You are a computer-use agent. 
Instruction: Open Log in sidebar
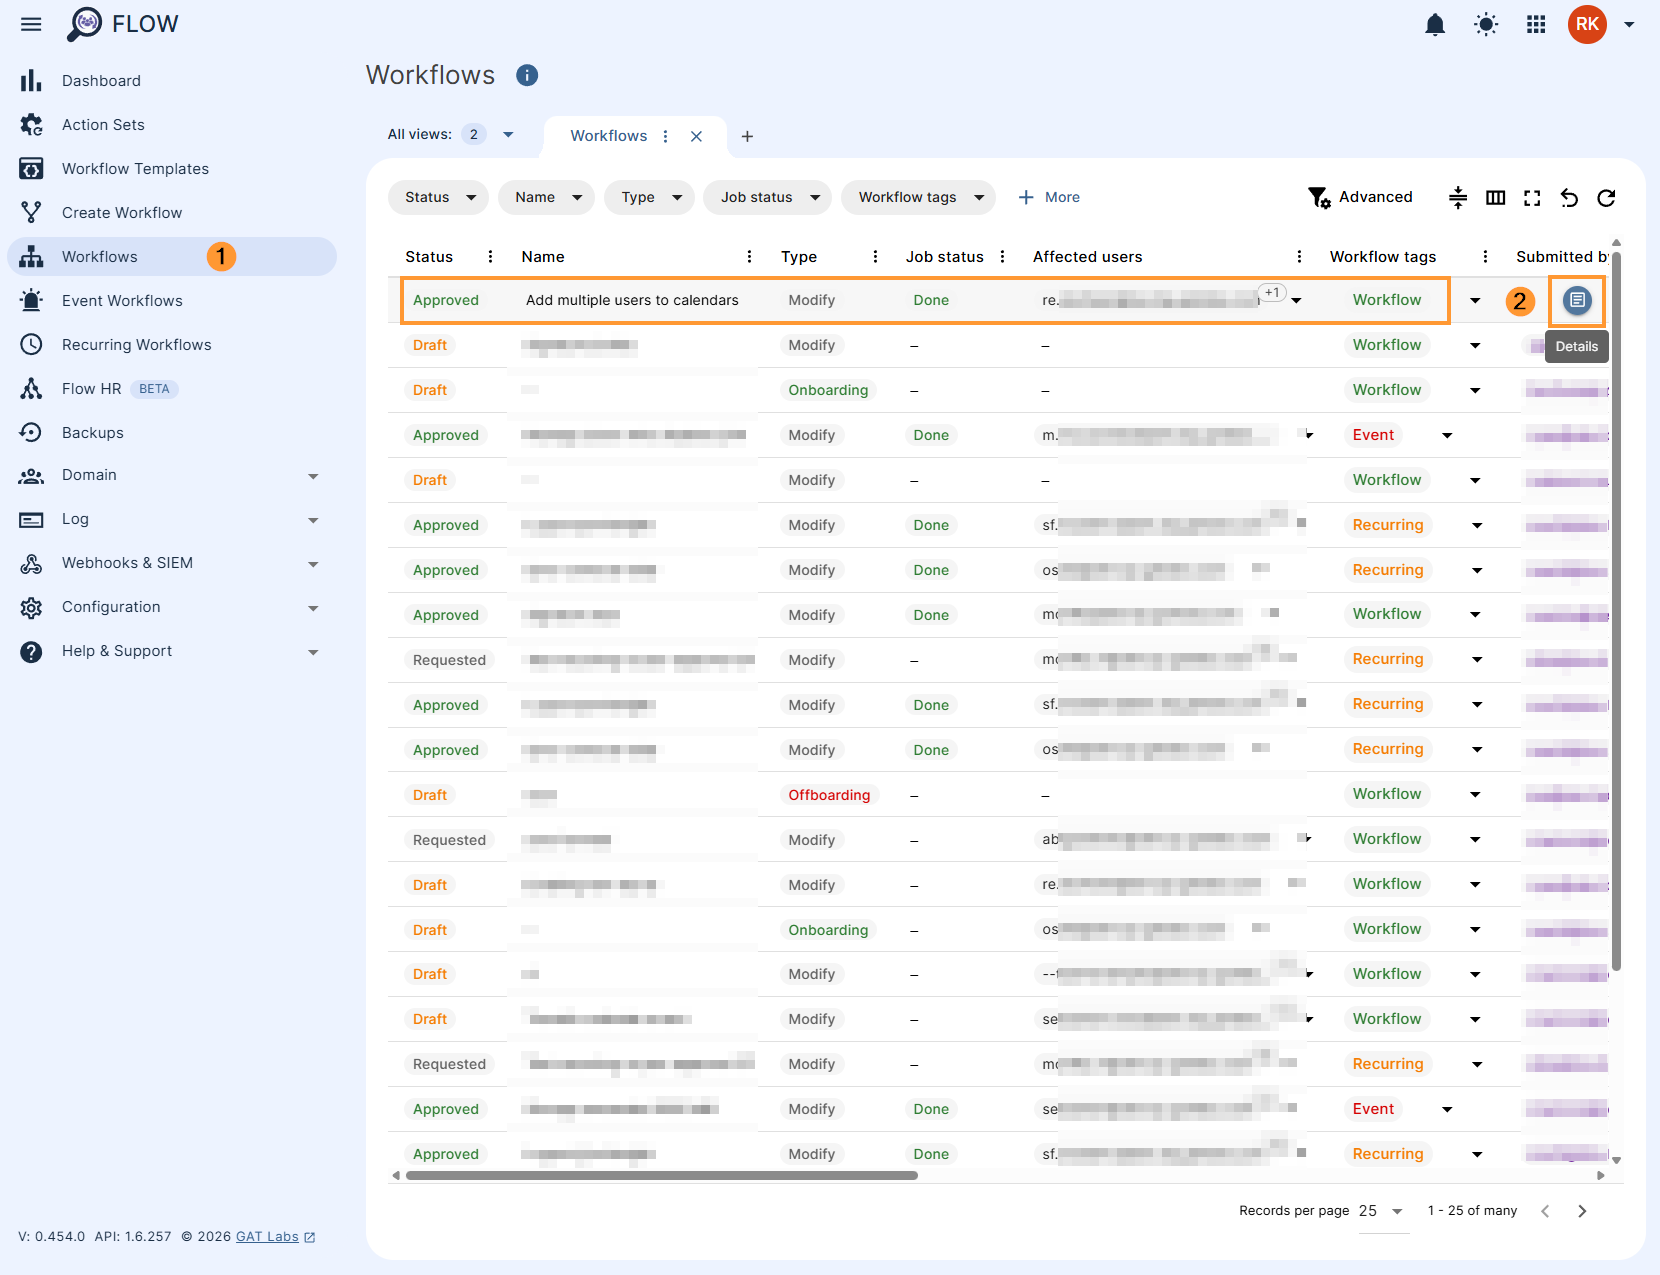75,519
